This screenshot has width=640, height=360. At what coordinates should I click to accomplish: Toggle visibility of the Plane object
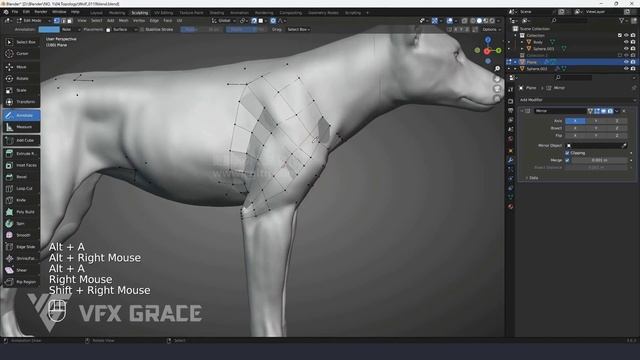click(x=626, y=62)
